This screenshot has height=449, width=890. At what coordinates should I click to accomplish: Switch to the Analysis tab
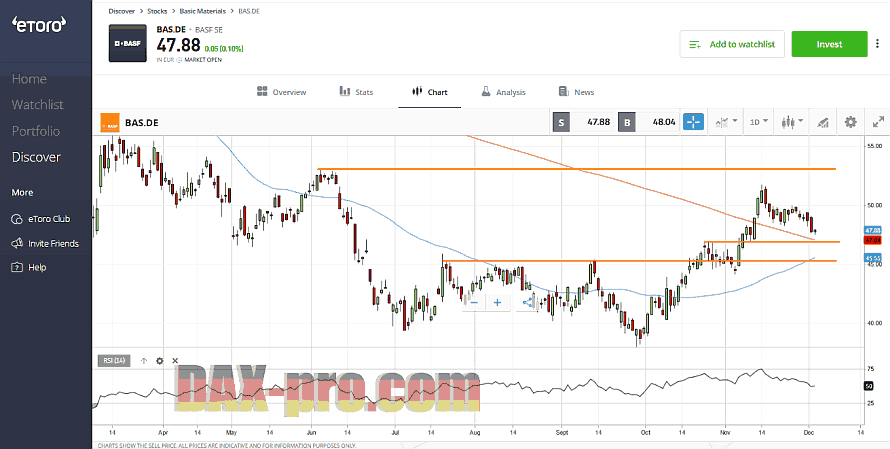coord(503,92)
